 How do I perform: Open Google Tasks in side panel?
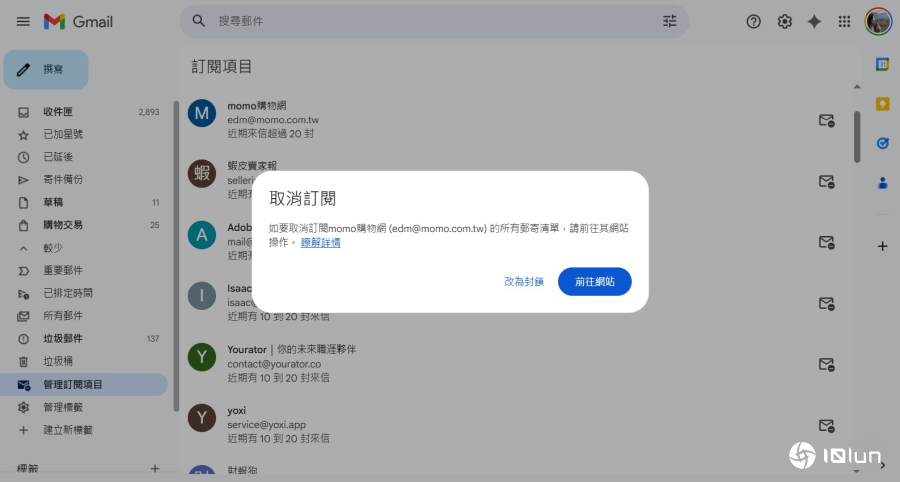(882, 143)
